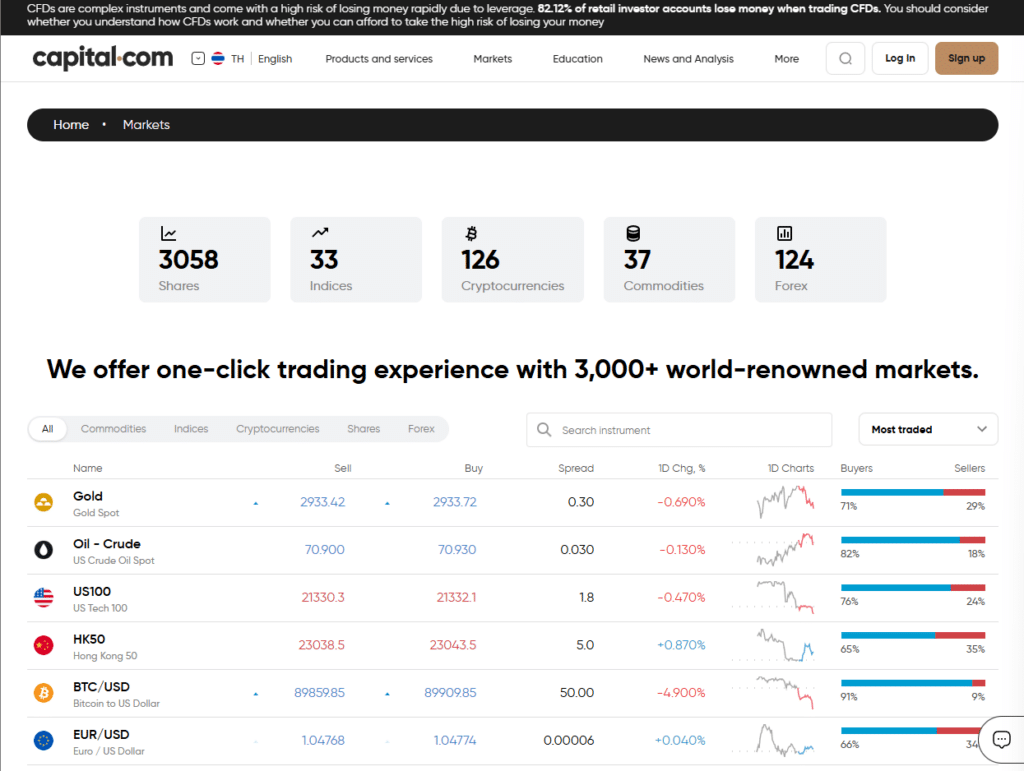Click the HK50 buyers/sellers sentiment bar
This screenshot has height=771, width=1024.
[x=913, y=635]
